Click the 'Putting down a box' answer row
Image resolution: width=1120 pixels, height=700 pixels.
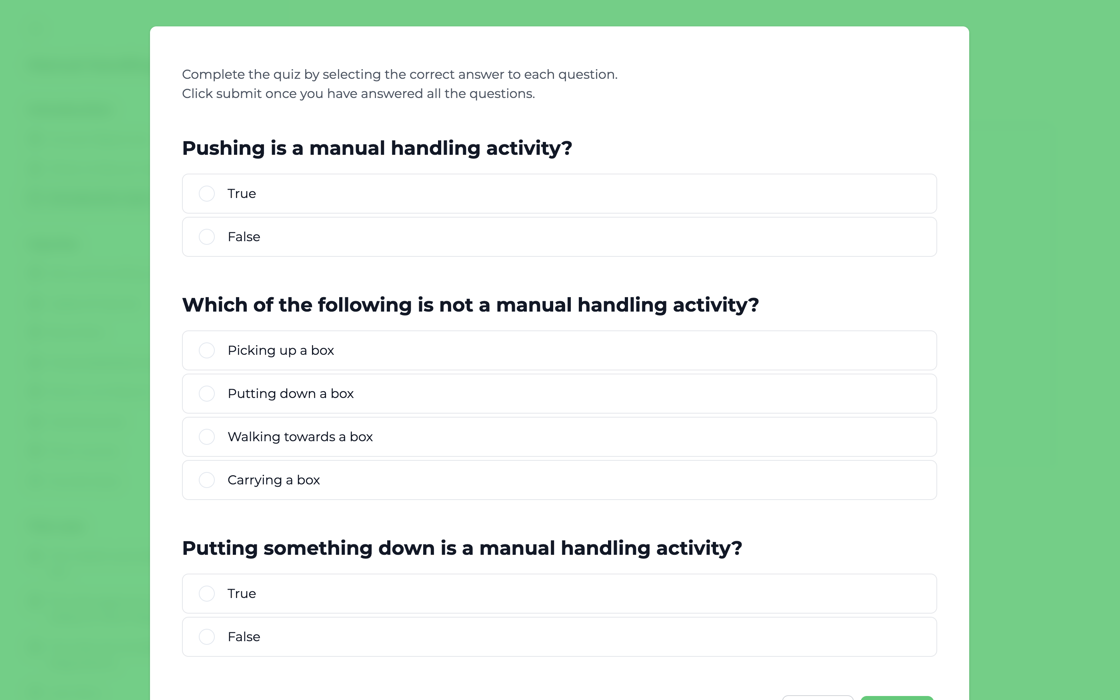[559, 393]
